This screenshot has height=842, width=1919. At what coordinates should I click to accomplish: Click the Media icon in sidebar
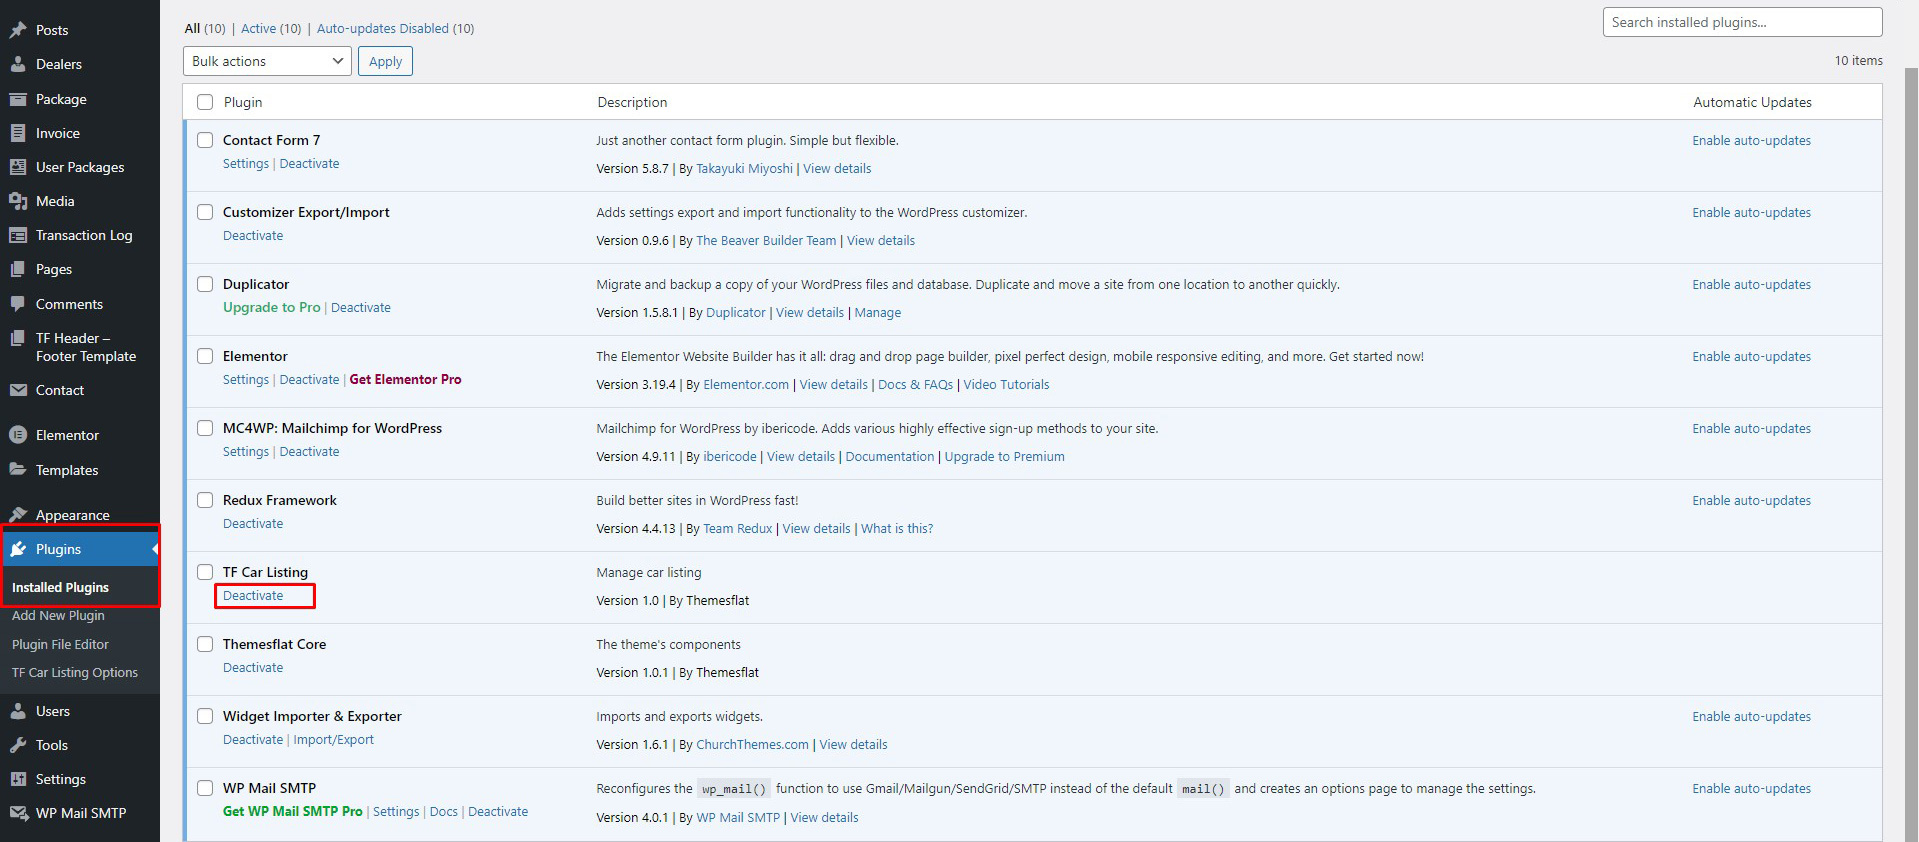(18, 201)
